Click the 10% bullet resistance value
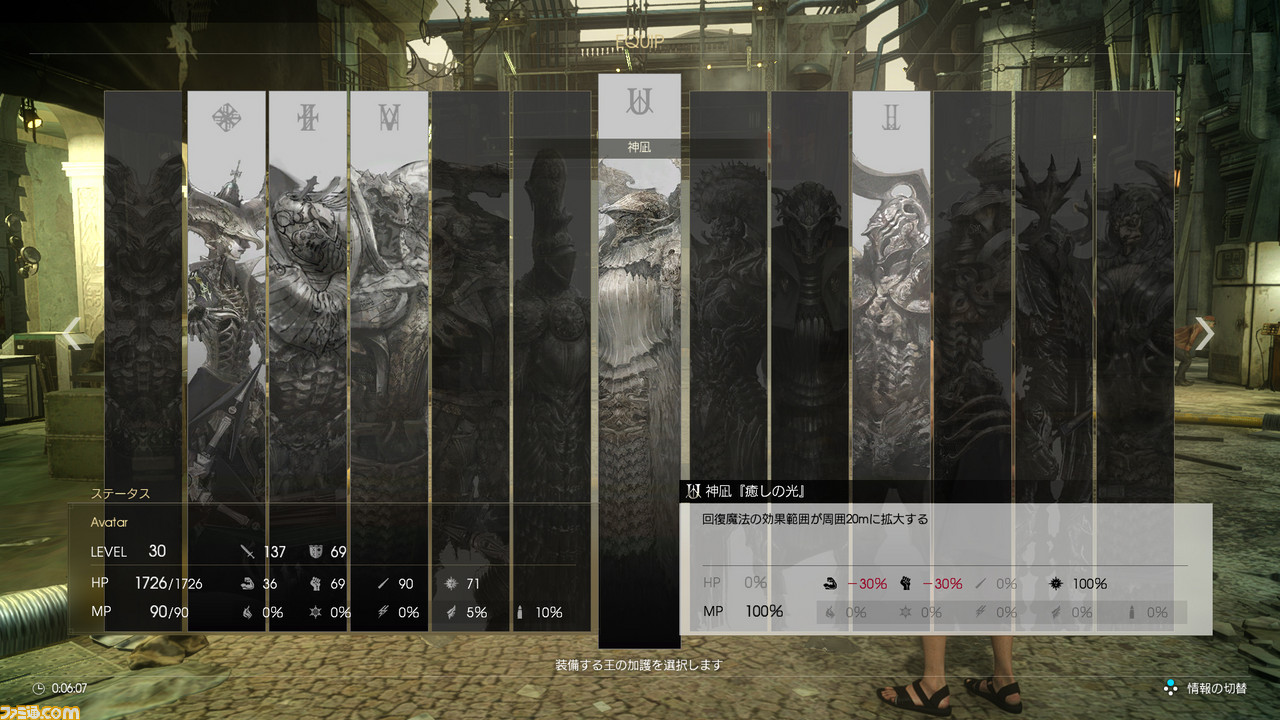This screenshot has height=720, width=1280. [548, 612]
